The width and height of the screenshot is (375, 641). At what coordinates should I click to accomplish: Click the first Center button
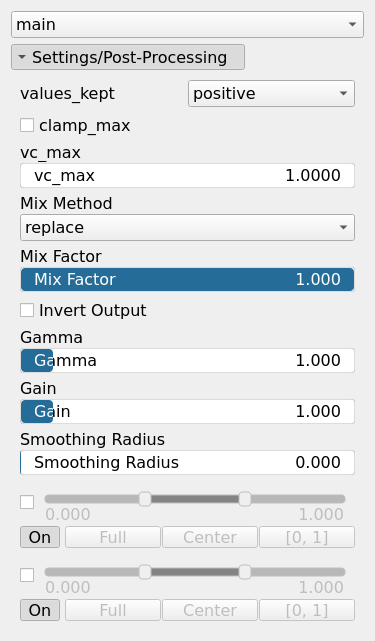pos(210,537)
